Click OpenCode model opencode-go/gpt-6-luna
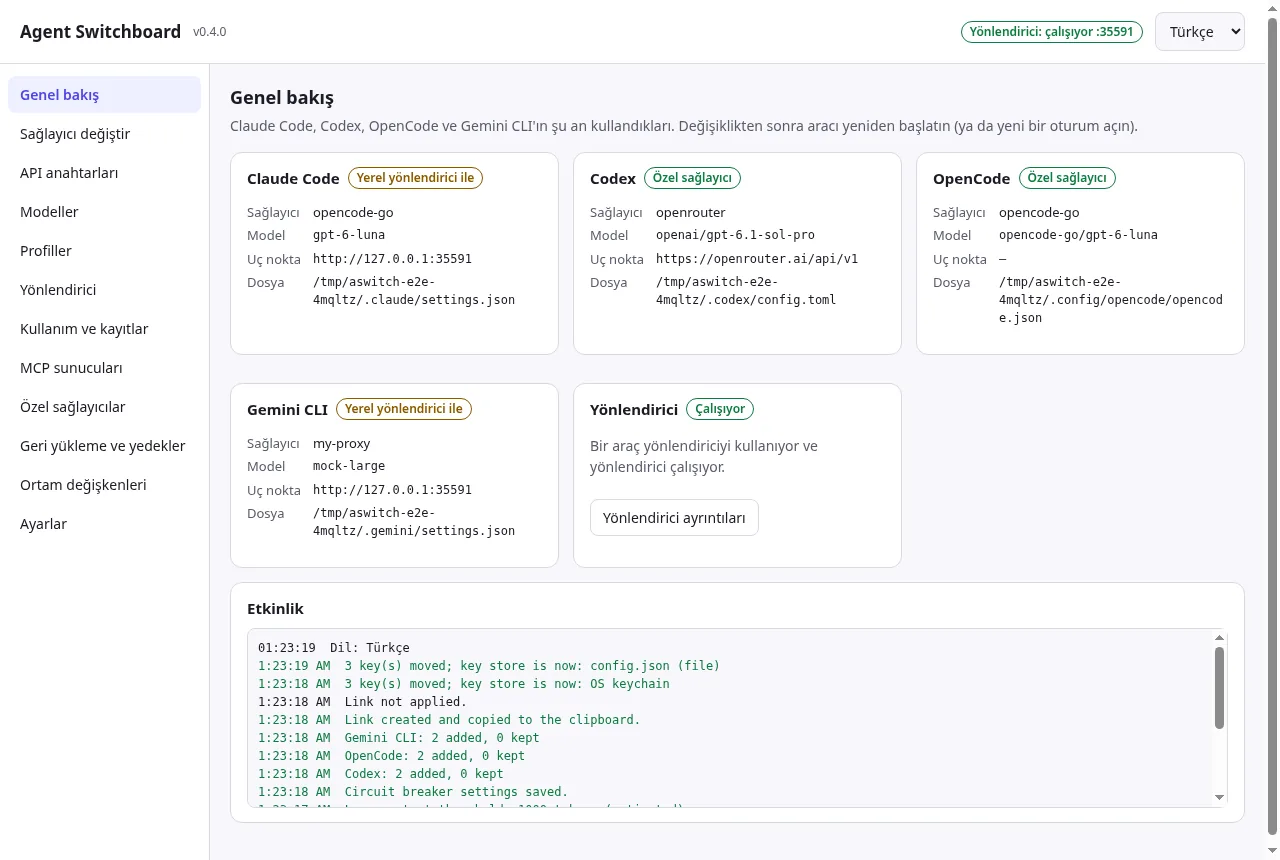Viewport: 1280px width, 860px height. click(x=1078, y=236)
